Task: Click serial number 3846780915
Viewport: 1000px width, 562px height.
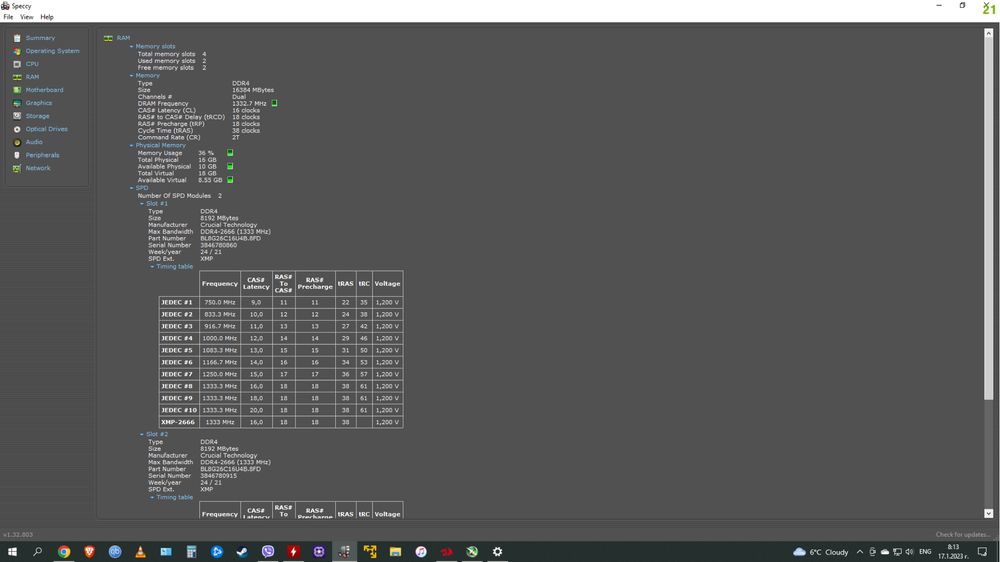Action: coord(218,476)
